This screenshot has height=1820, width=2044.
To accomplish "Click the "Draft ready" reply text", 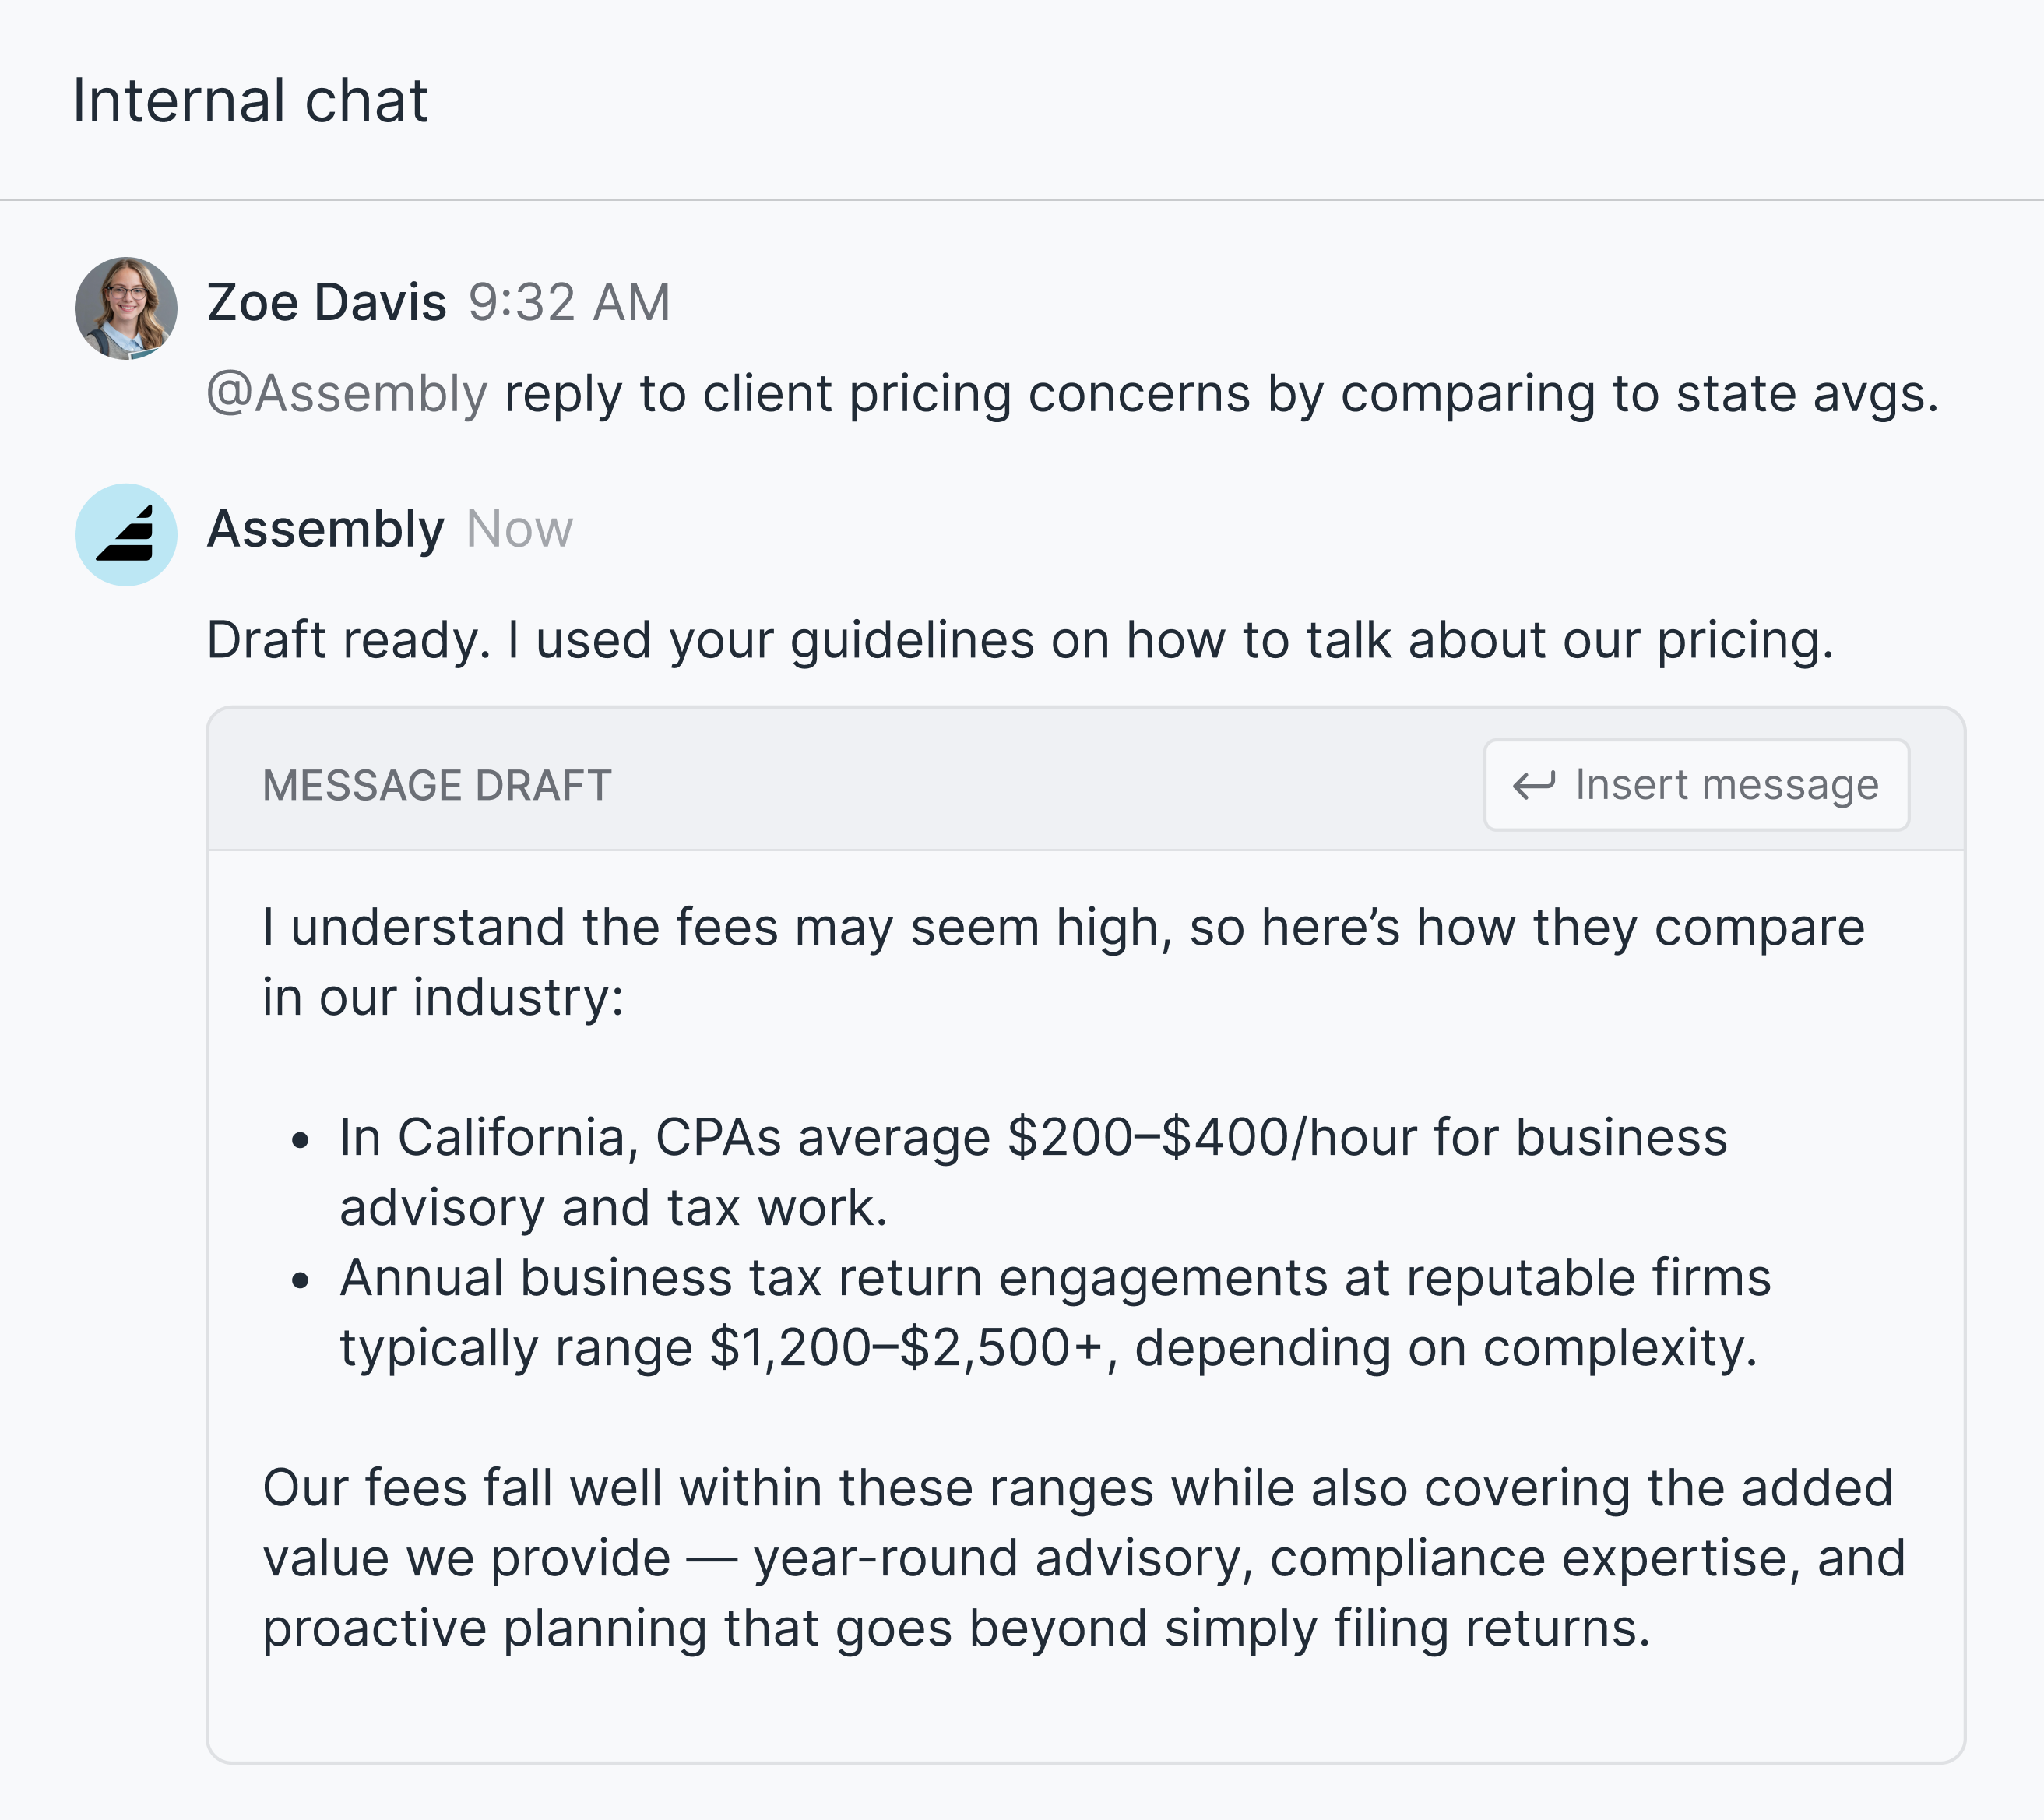I will [x=1020, y=640].
